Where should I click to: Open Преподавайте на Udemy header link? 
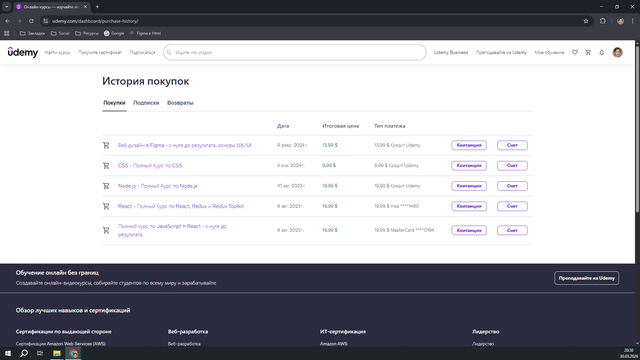coord(501,52)
